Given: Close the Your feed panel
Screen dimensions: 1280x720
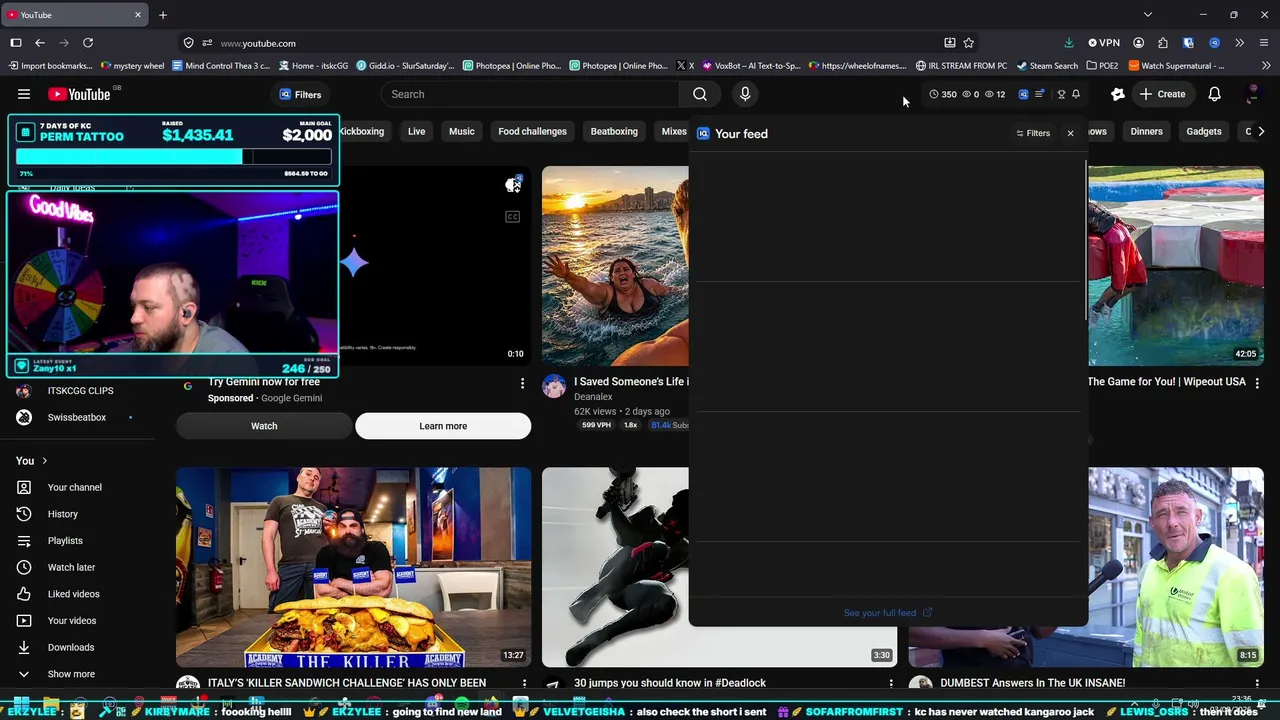Looking at the screenshot, I should point(1070,133).
